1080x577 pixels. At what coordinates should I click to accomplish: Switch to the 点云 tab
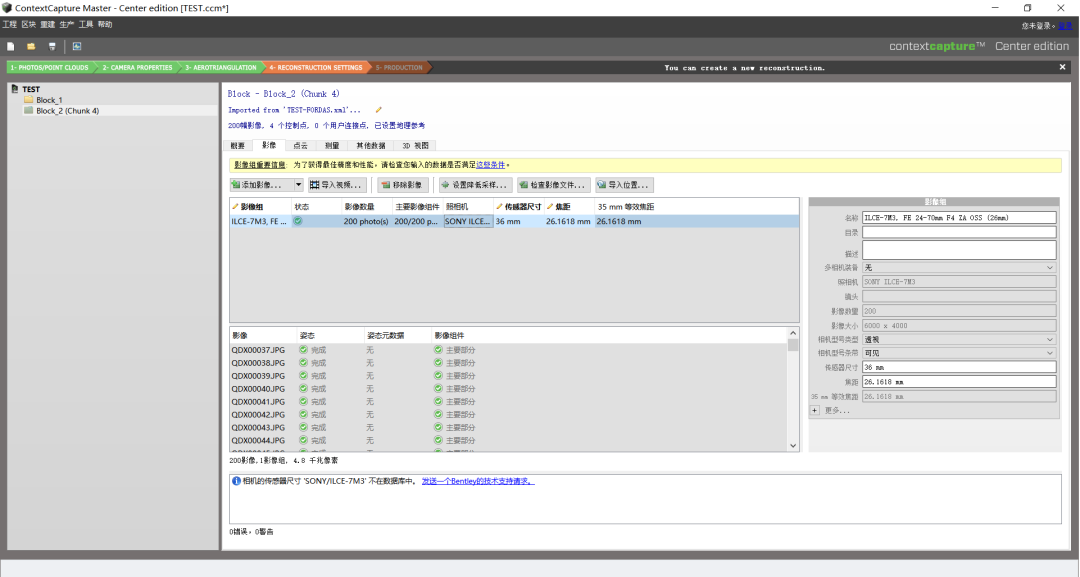[x=300, y=145]
